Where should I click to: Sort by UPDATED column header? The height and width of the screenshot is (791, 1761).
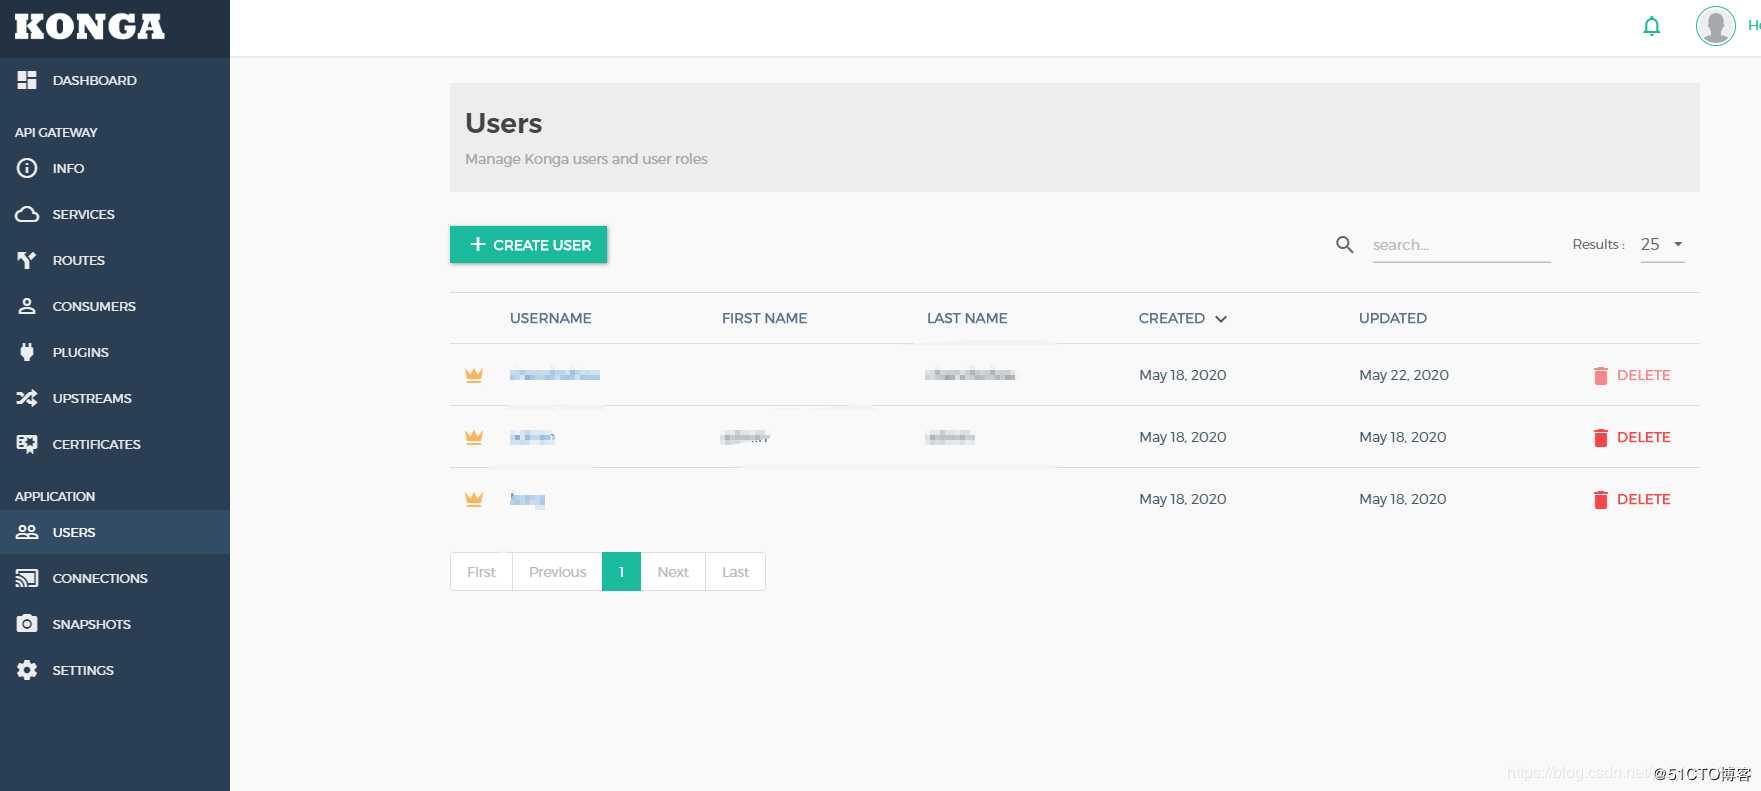click(1392, 318)
